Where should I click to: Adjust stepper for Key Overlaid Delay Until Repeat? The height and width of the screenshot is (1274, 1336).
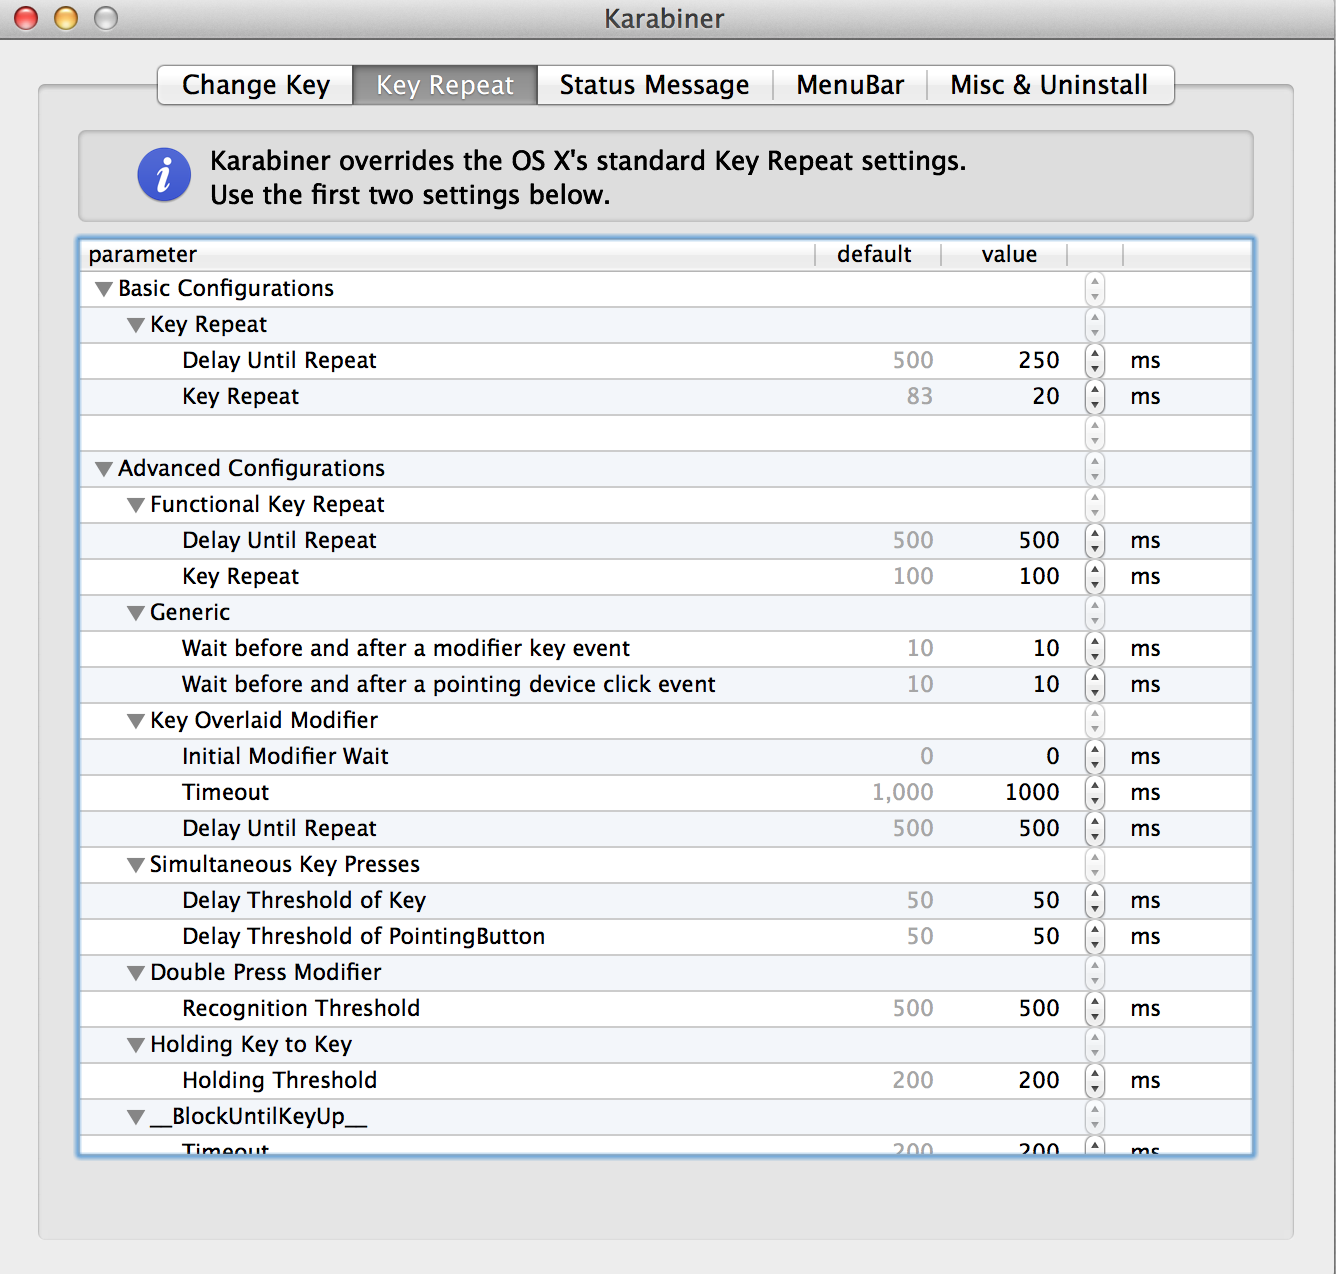coord(1095,829)
